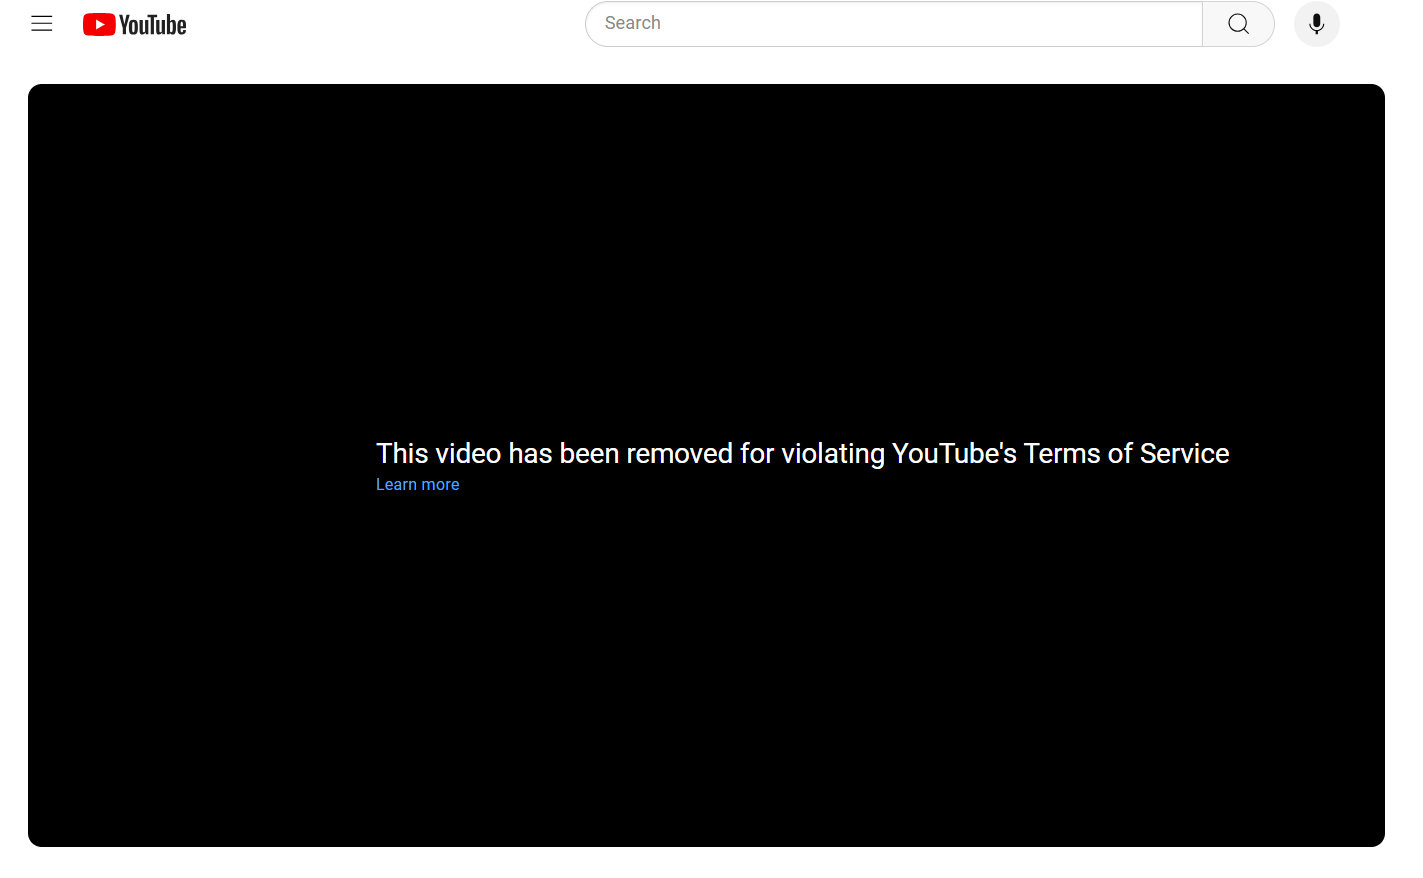
Task: Click the Search placeholder text
Action: coord(632,23)
